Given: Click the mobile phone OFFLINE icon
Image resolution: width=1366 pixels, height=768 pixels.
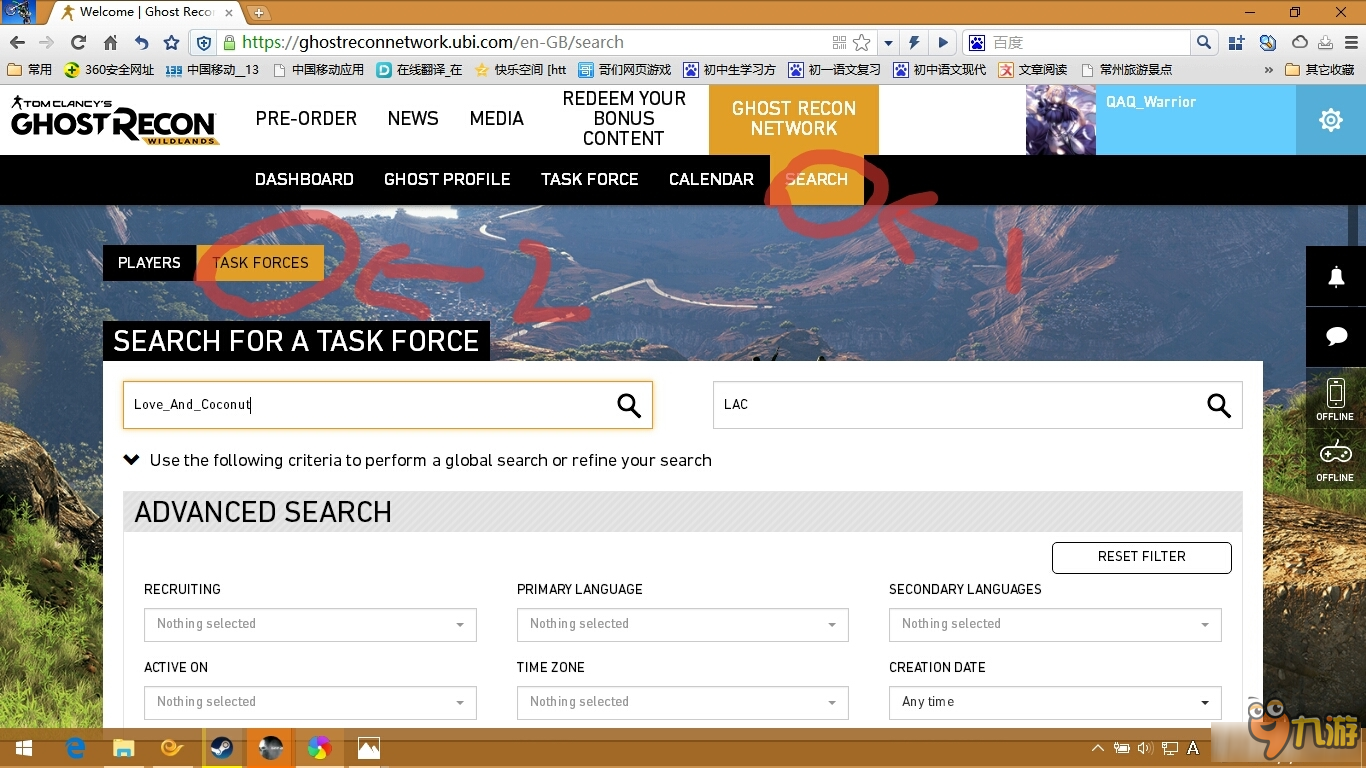Looking at the screenshot, I should (1336, 399).
